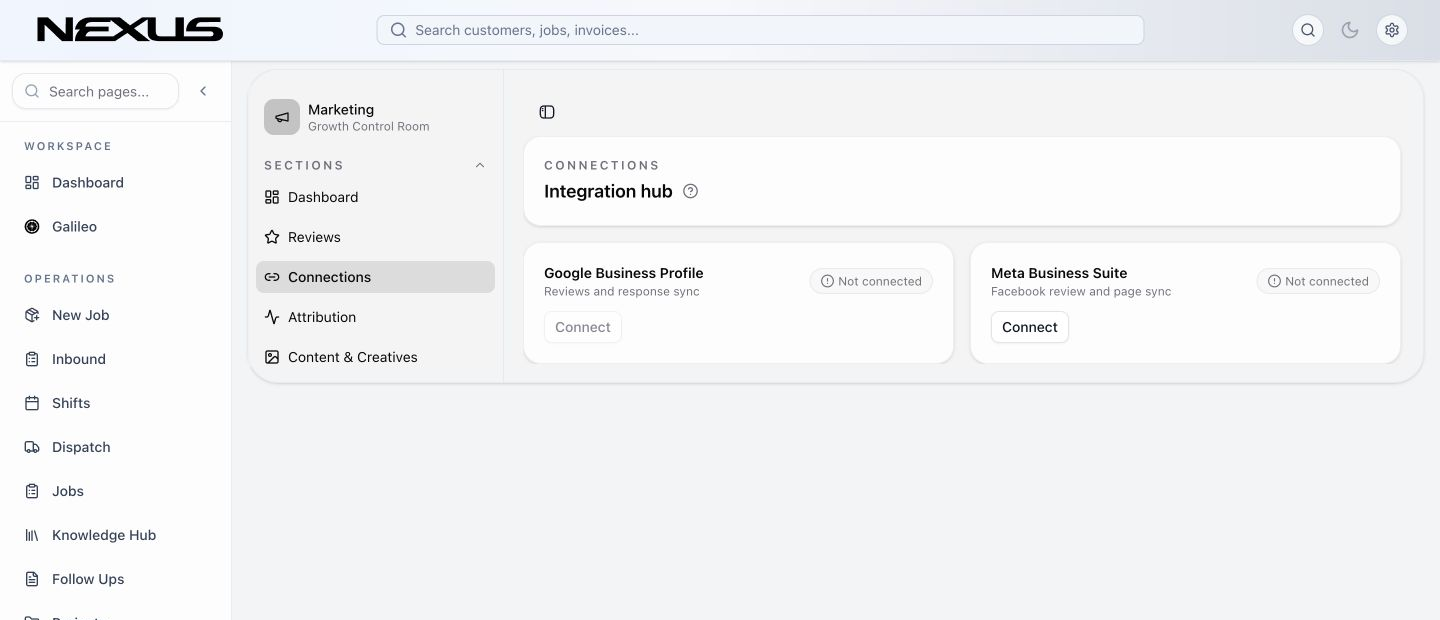This screenshot has width=1440, height=620.
Task: Open Content & Creatives section
Action: pos(375,357)
